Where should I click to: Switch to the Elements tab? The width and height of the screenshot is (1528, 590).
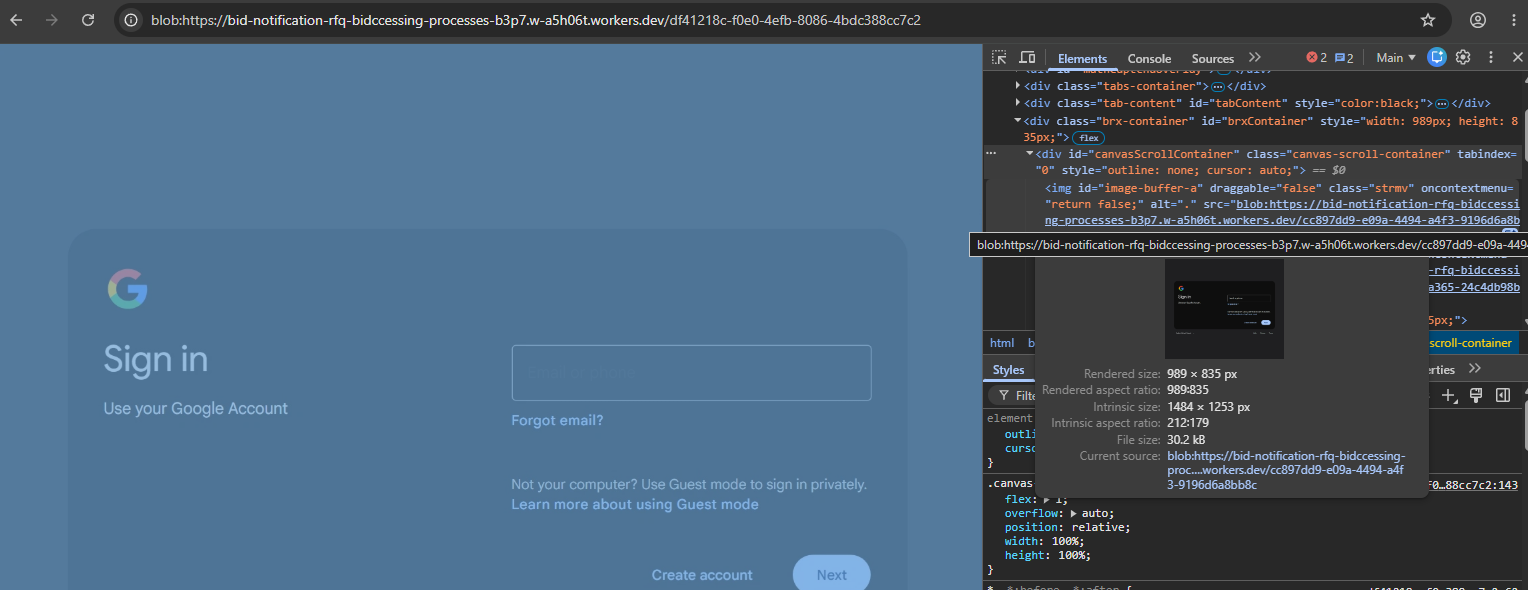pos(1082,59)
